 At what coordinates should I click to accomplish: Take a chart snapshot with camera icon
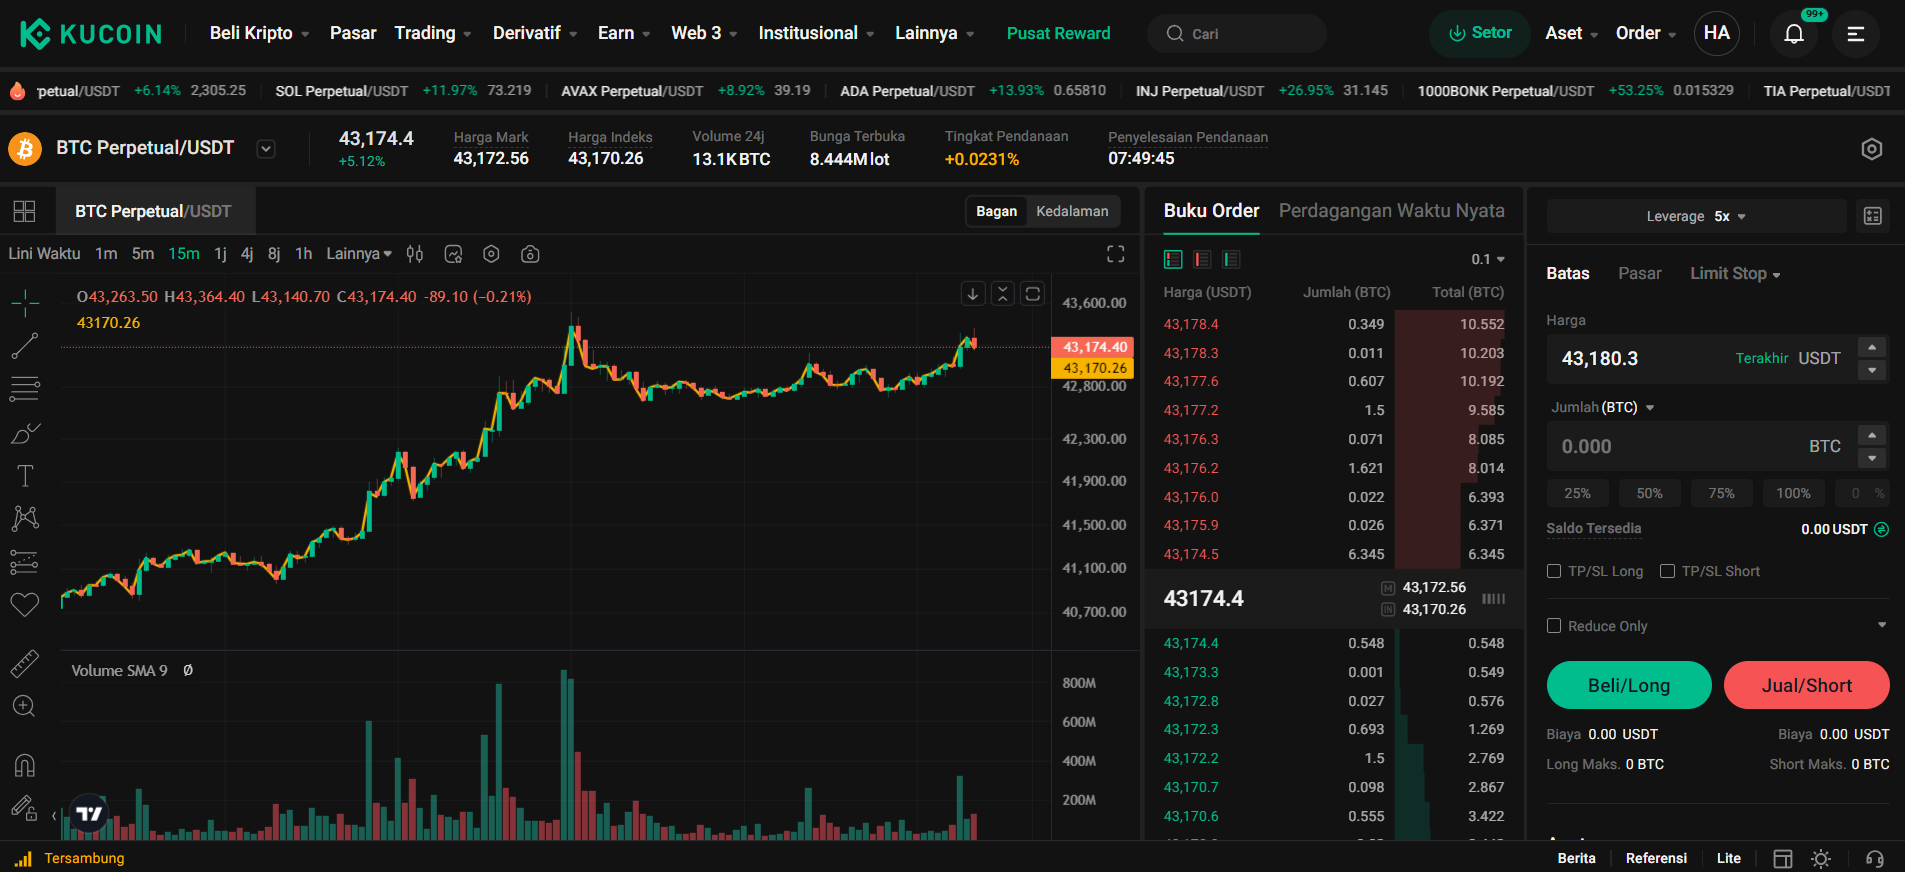tap(530, 254)
